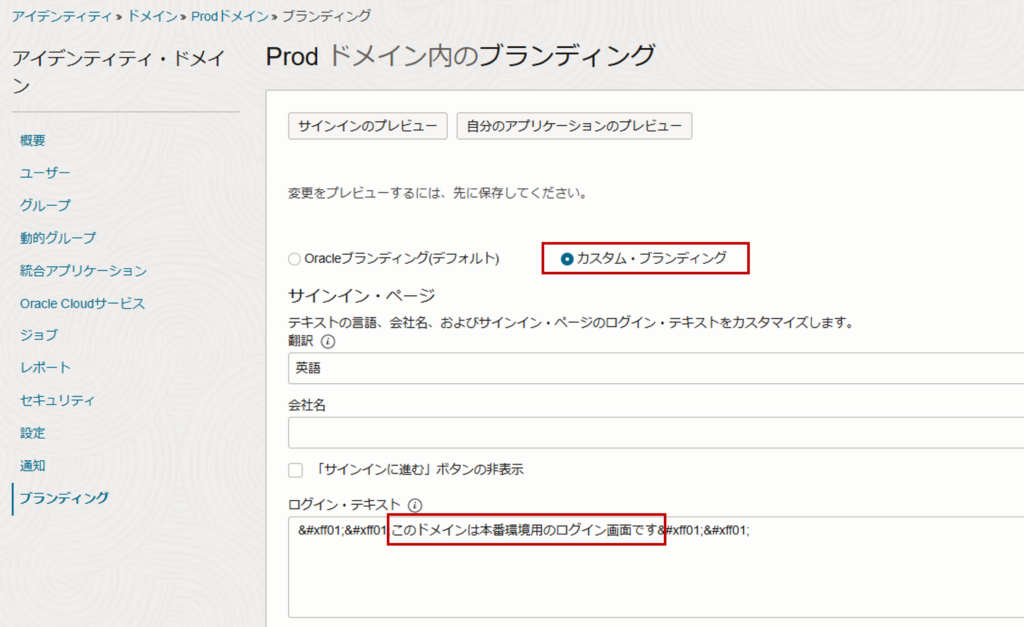Select ブランディング in the sidebar

pos(64,498)
